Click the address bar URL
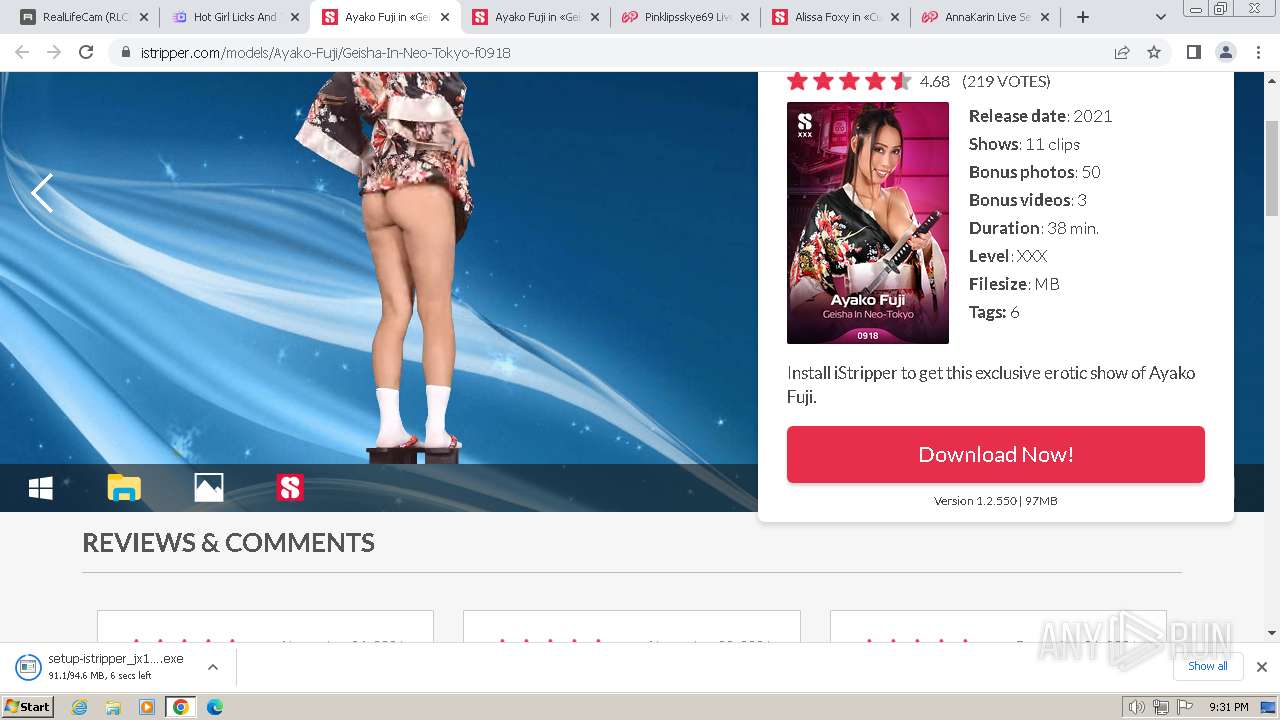Viewport: 1280px width, 720px height. (x=326, y=52)
